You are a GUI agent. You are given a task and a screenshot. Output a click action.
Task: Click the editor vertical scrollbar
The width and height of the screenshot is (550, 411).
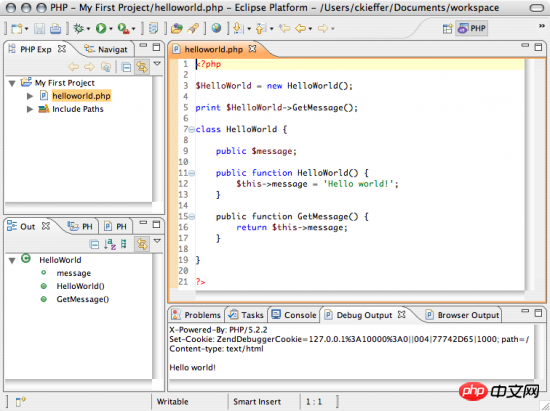(529, 175)
